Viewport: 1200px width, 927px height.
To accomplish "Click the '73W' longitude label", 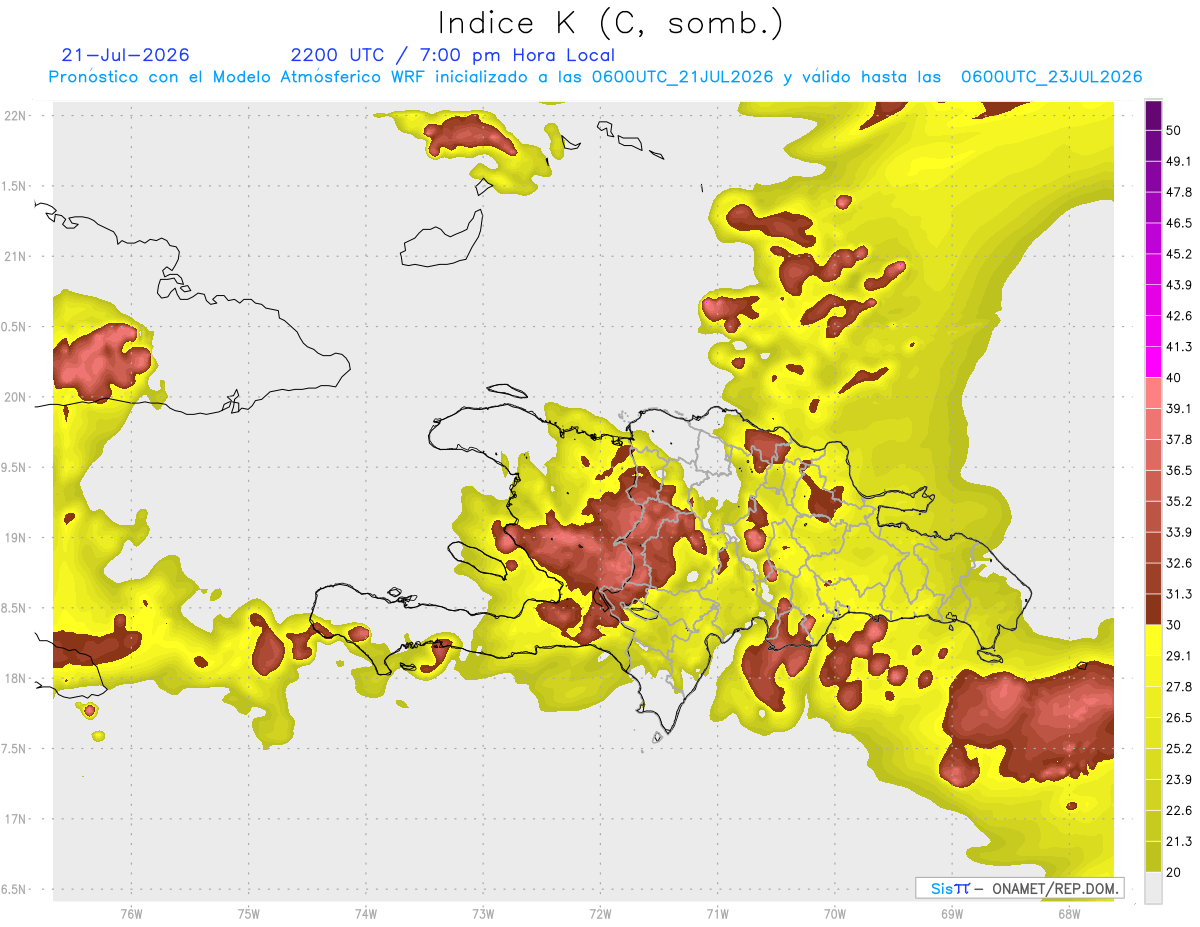I will [x=483, y=913].
